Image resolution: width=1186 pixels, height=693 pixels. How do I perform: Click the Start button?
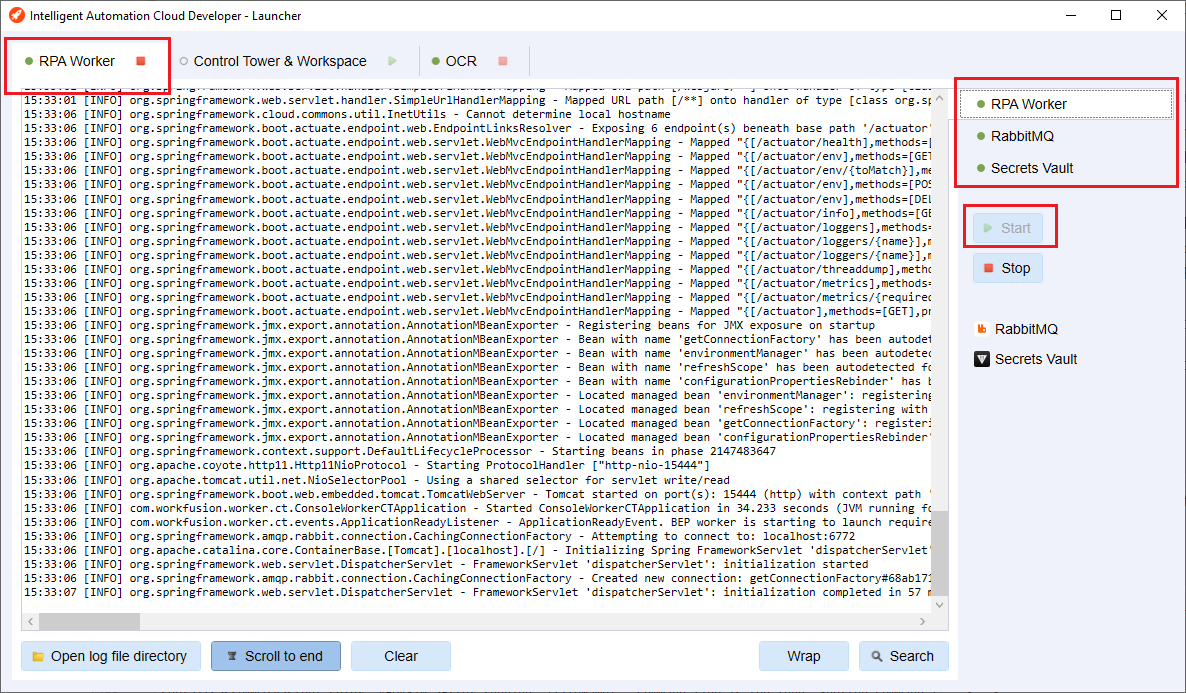point(1007,228)
